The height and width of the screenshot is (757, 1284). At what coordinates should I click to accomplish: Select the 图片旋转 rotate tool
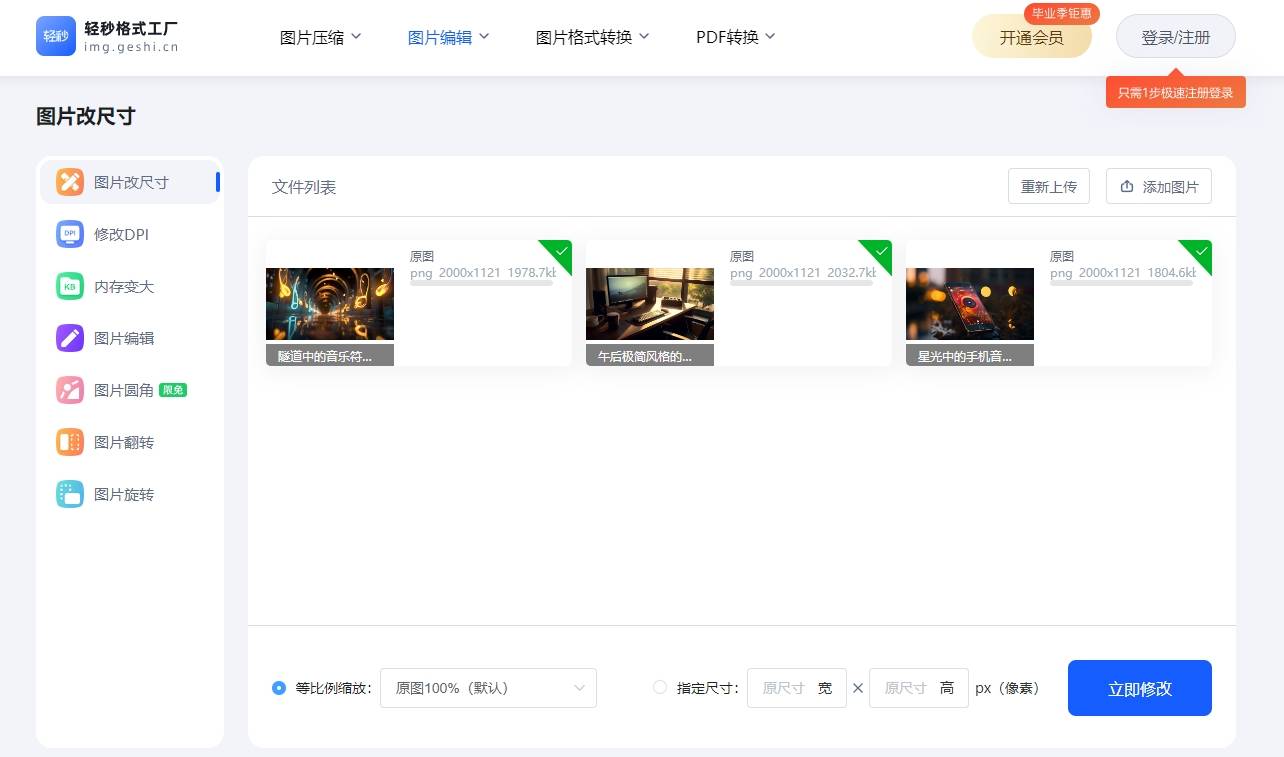123,494
